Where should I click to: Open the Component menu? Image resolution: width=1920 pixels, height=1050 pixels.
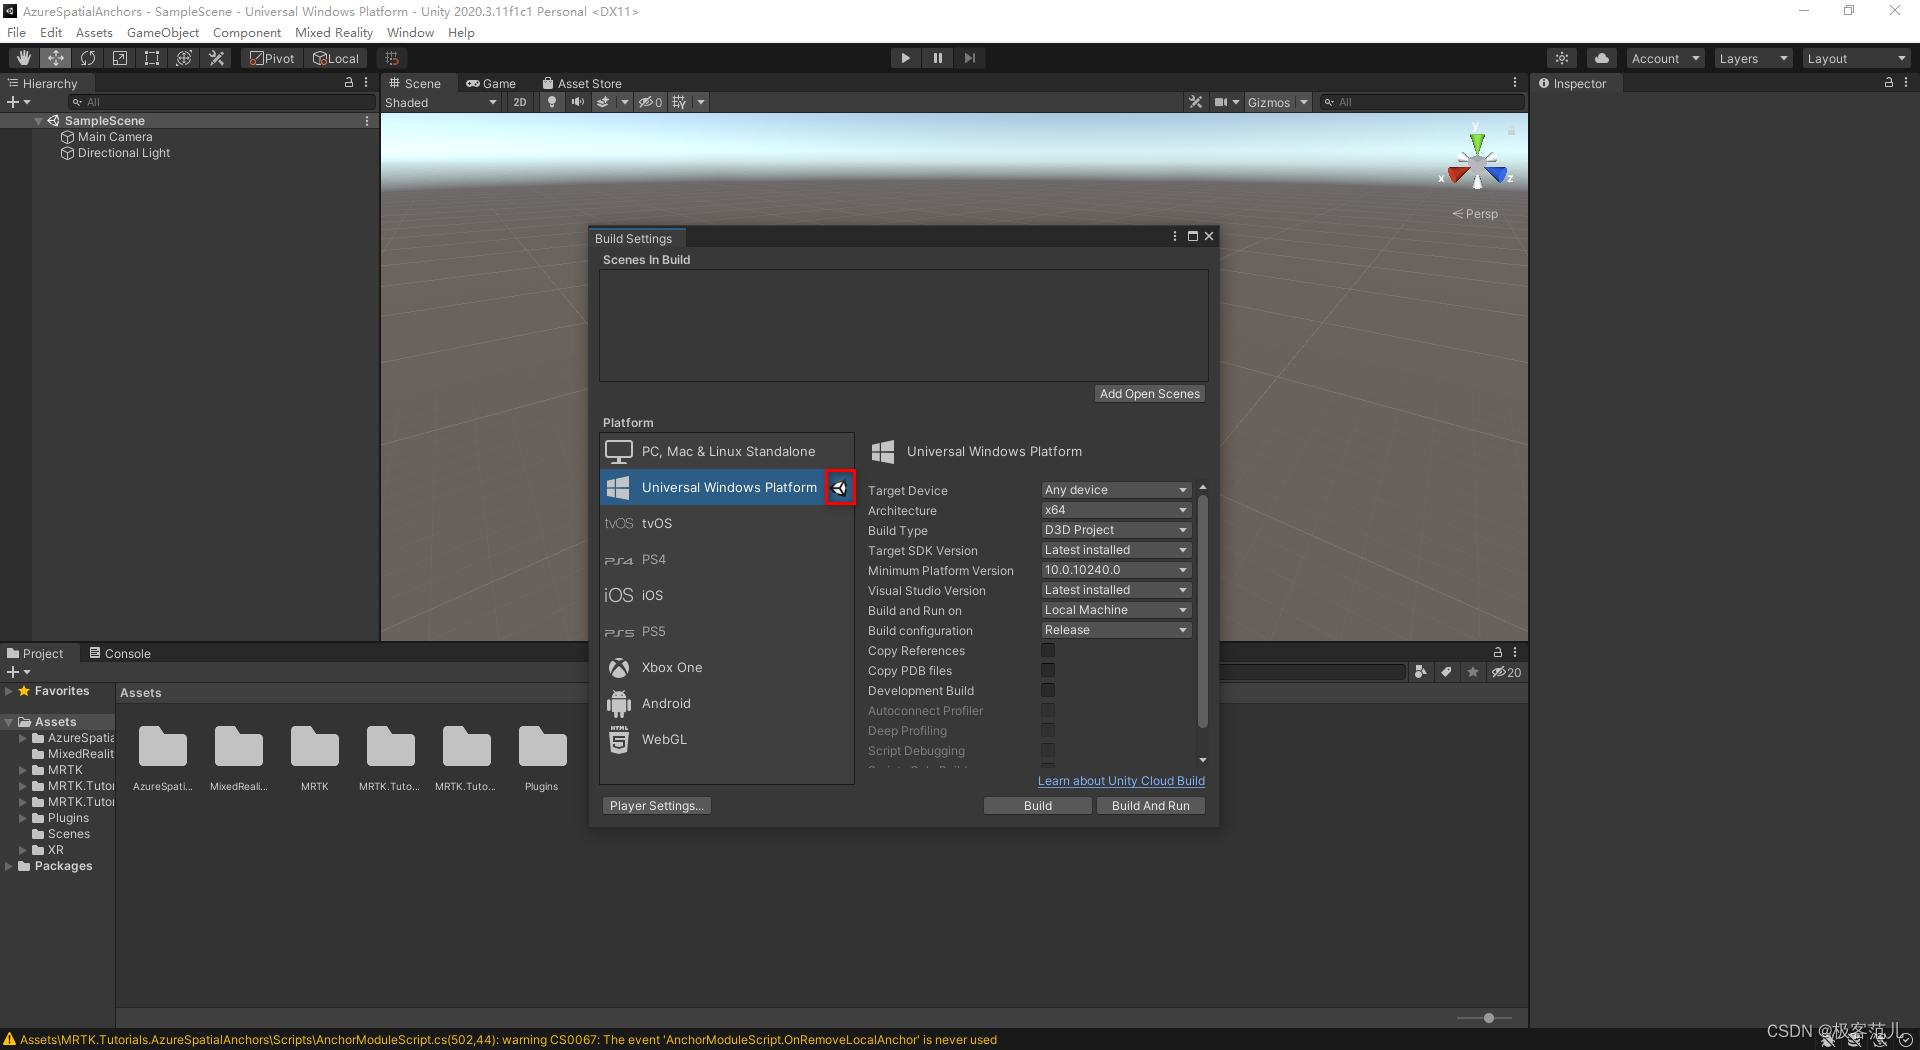coord(247,32)
